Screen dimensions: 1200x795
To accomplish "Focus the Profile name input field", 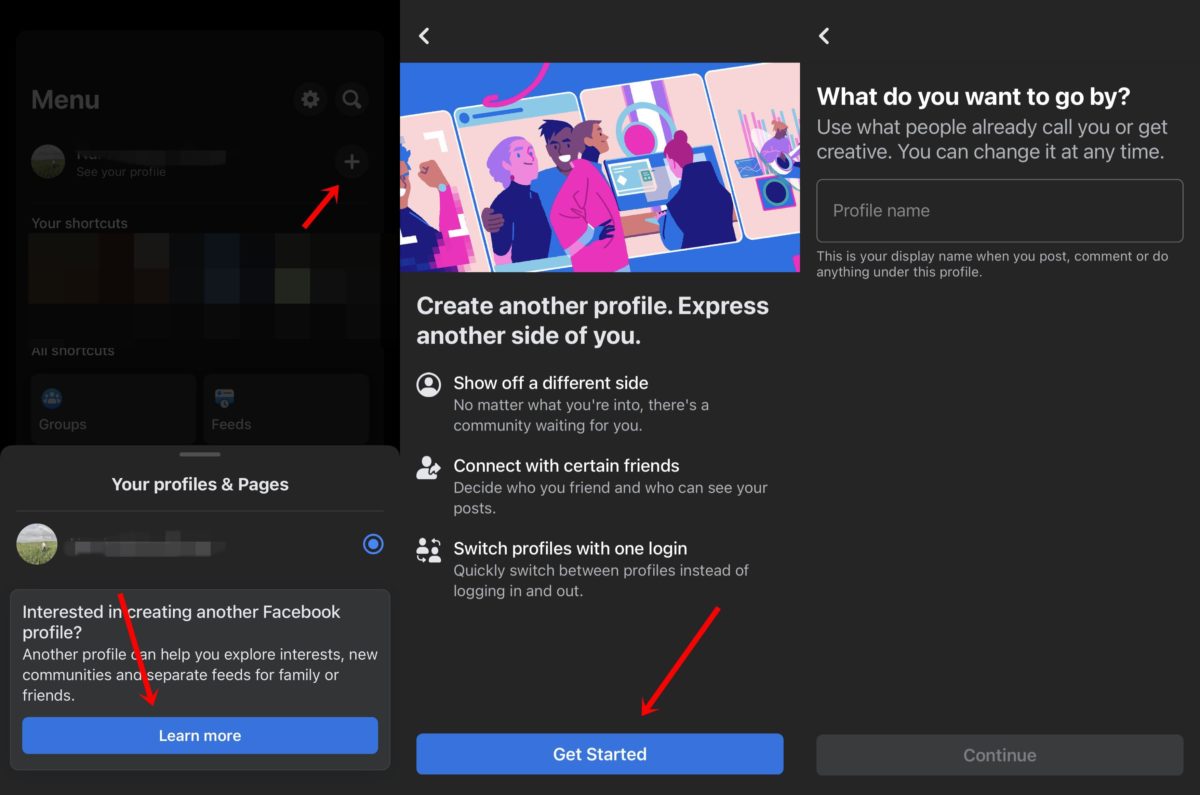I will (999, 211).
